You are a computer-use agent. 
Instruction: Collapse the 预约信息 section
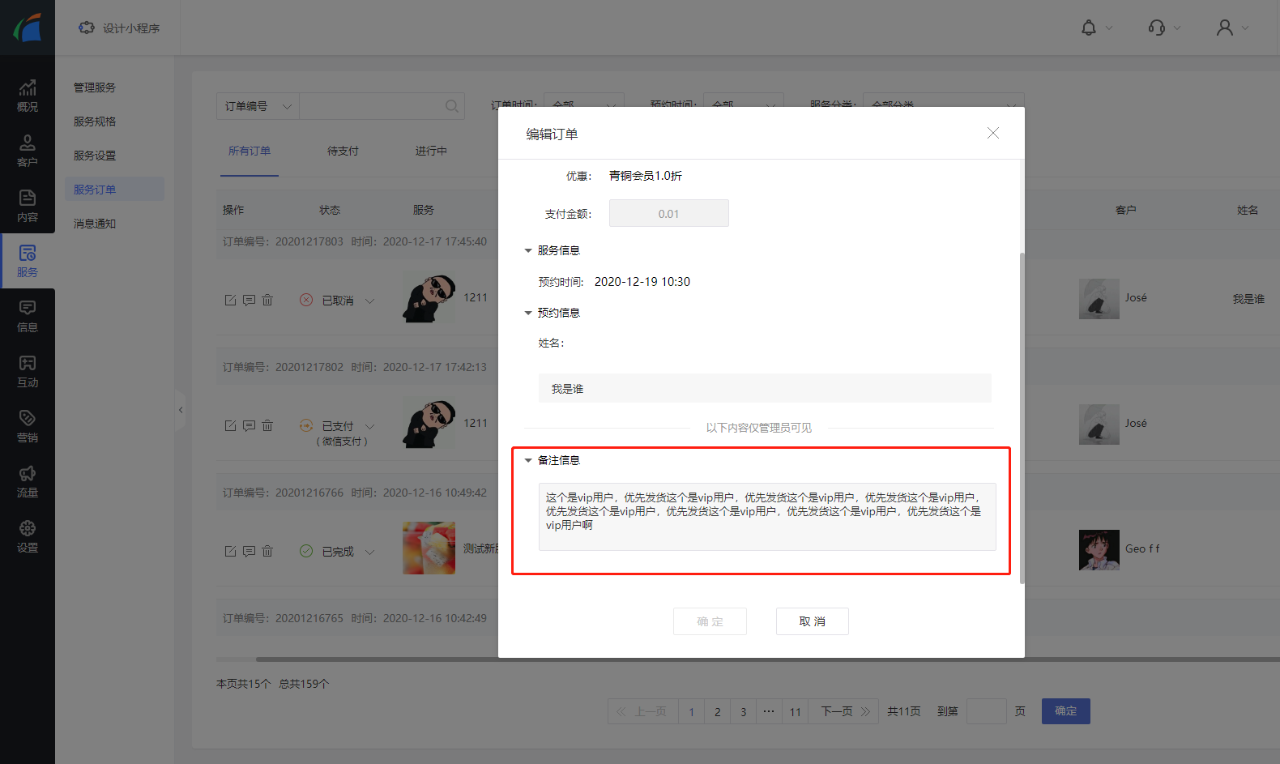528,312
